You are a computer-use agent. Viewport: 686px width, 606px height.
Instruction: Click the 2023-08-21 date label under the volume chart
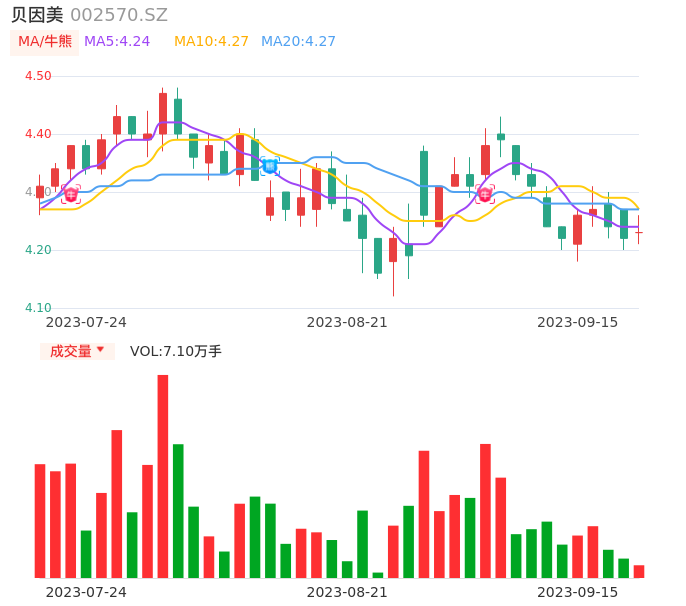pyautogui.click(x=346, y=592)
